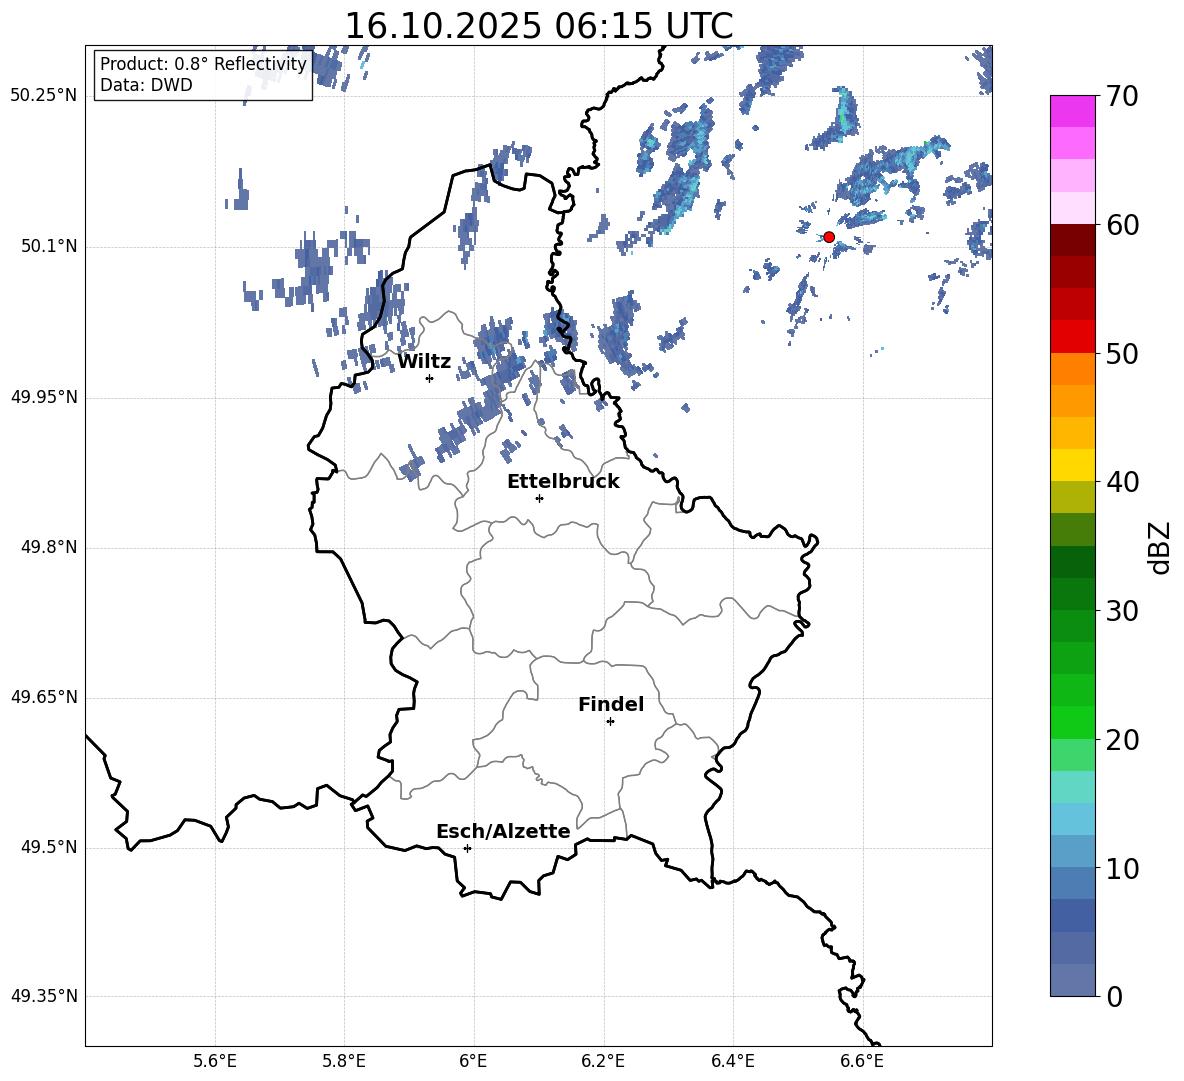Click the Wiltz station label
This screenshot has height=1081, width=1184.
pyautogui.click(x=424, y=361)
